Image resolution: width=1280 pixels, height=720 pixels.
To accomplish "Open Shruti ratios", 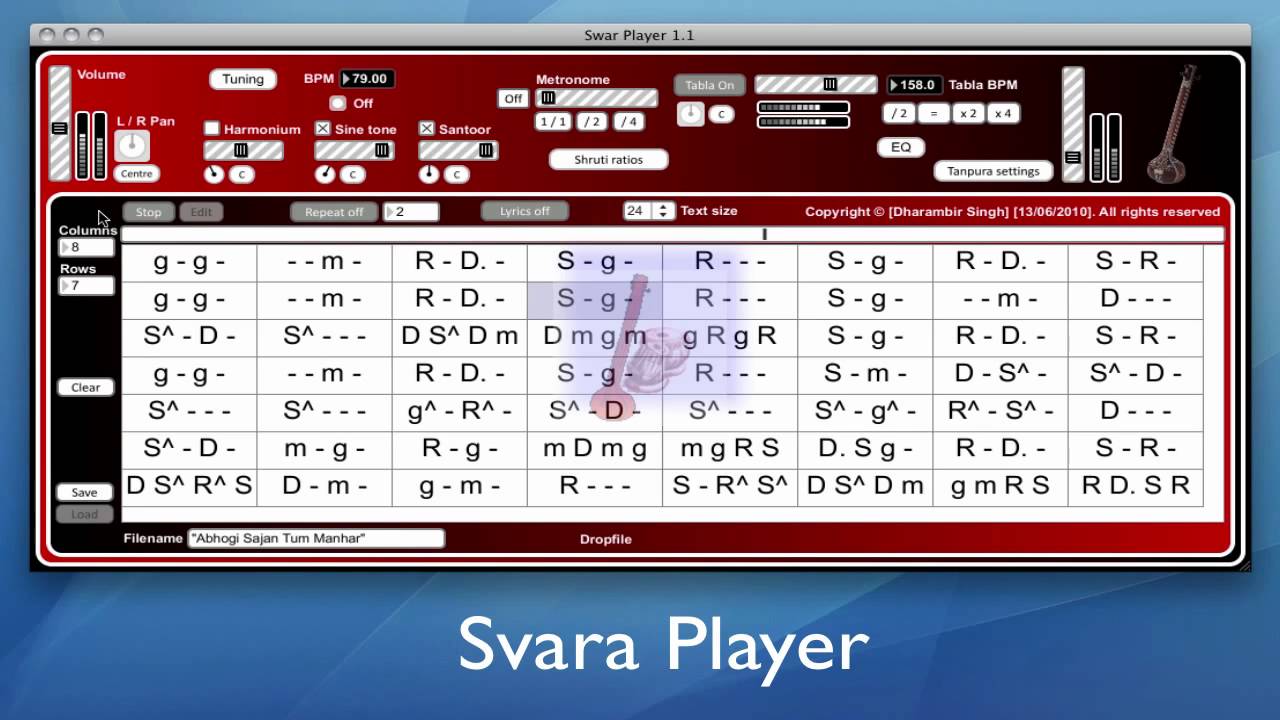I will (x=608, y=159).
